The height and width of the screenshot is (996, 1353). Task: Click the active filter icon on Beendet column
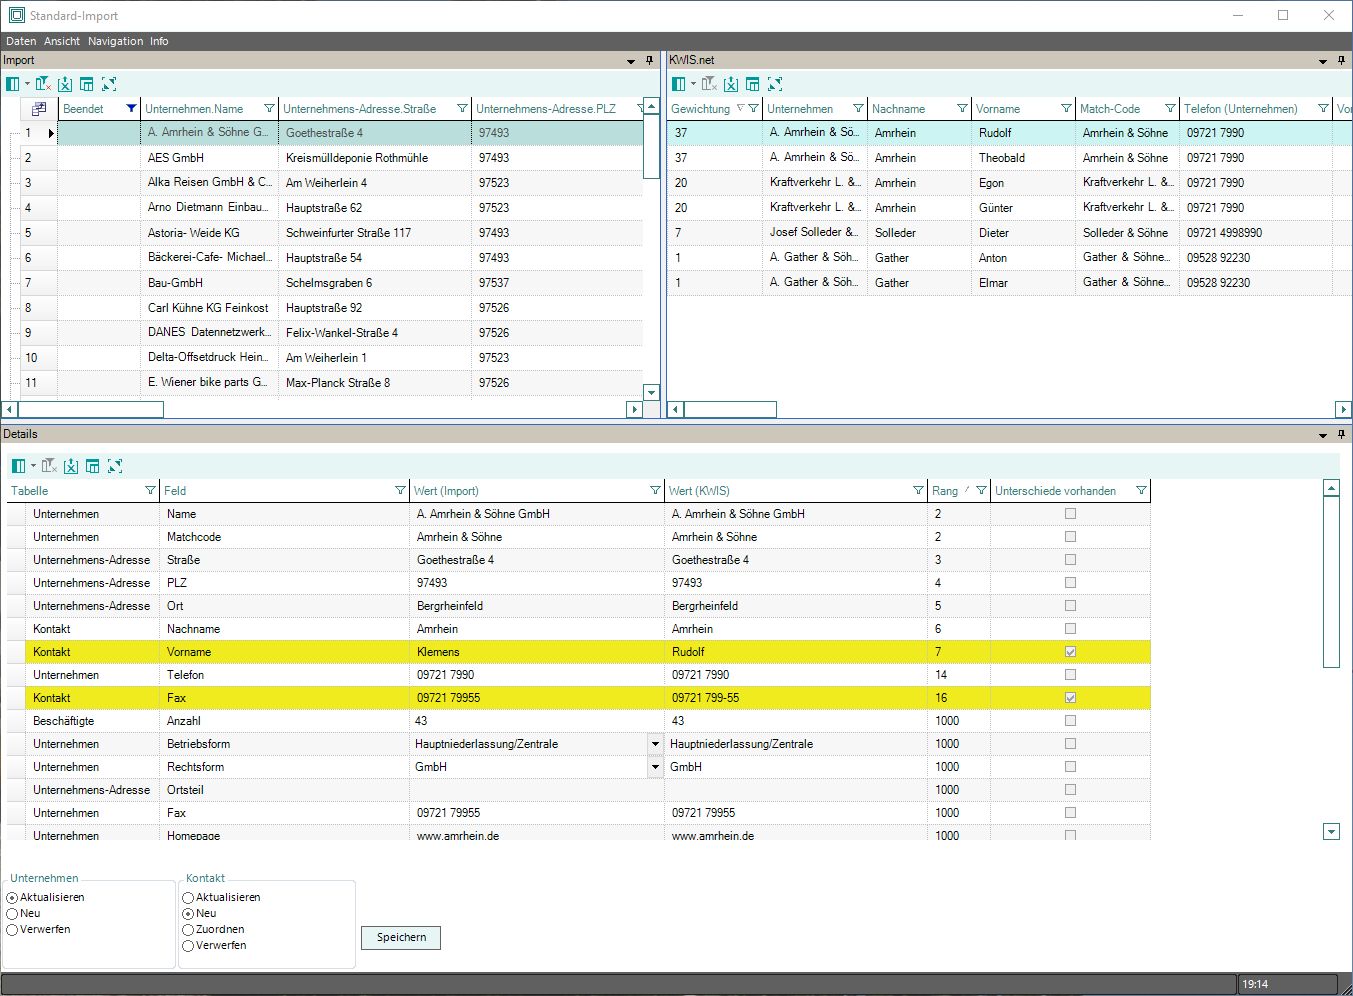coord(131,108)
